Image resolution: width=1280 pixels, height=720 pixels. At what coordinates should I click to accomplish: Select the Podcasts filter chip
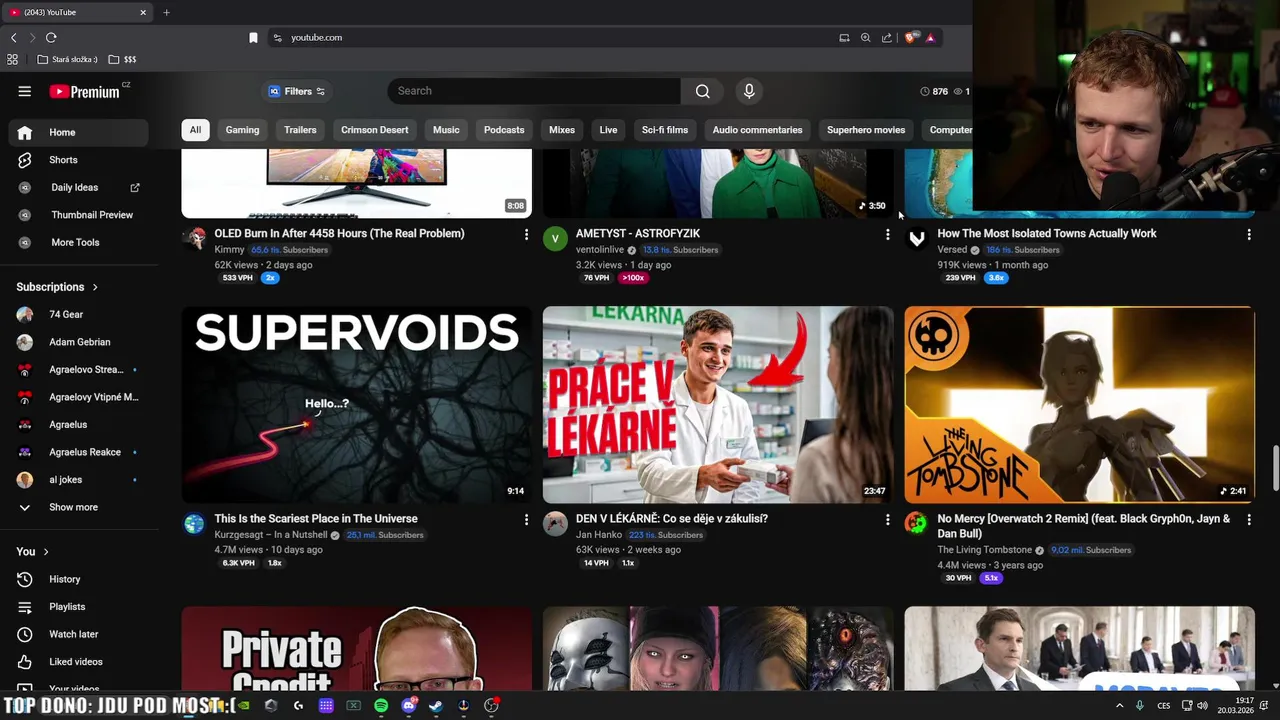point(504,130)
